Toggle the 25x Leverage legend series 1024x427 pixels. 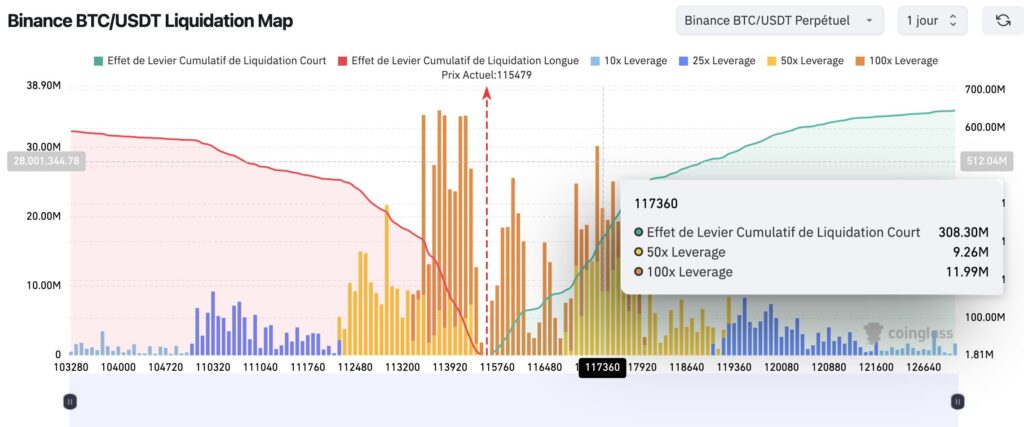[717, 61]
